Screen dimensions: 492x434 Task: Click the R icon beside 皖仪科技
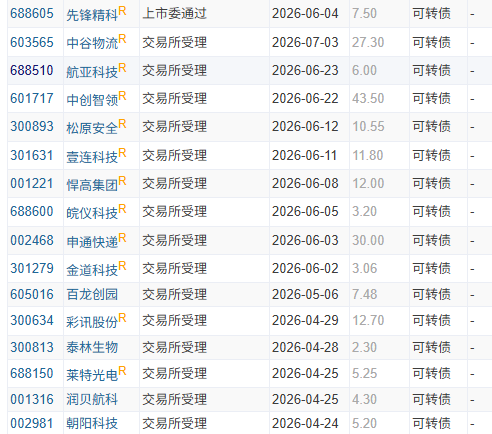(x=122, y=209)
